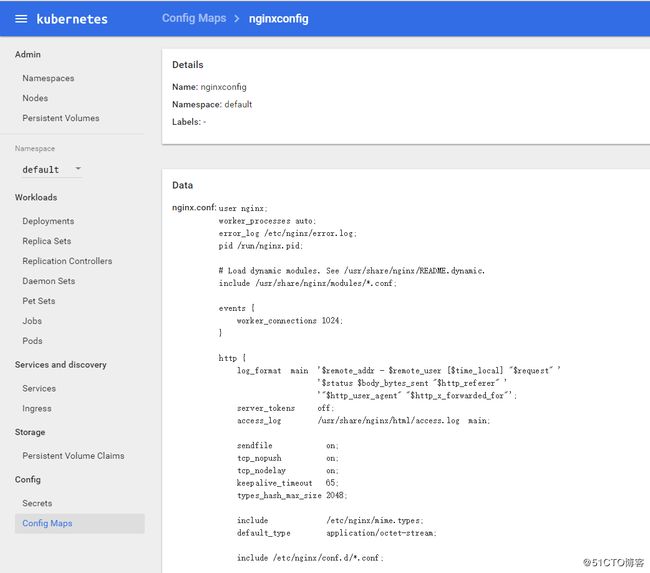
Task: Click the Storage section heading
Action: tap(30, 432)
